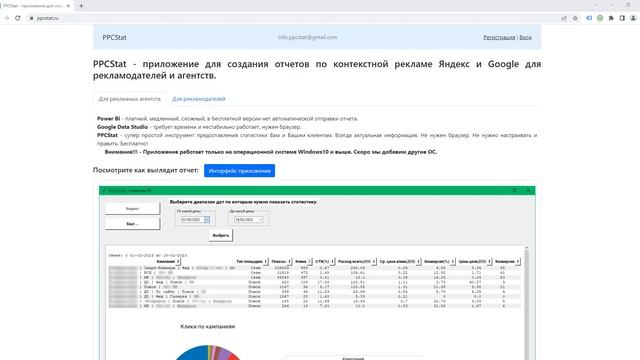The width and height of the screenshot is (640, 360).
Task: Open the Регистрация link
Action: (499, 37)
